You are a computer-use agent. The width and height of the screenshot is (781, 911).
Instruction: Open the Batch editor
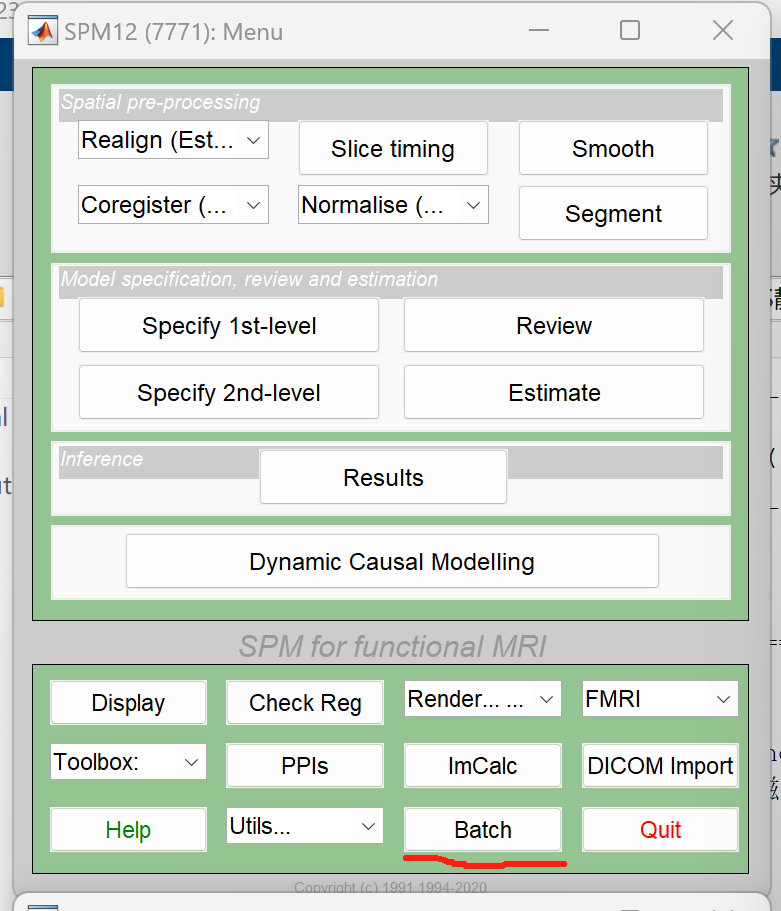click(482, 829)
